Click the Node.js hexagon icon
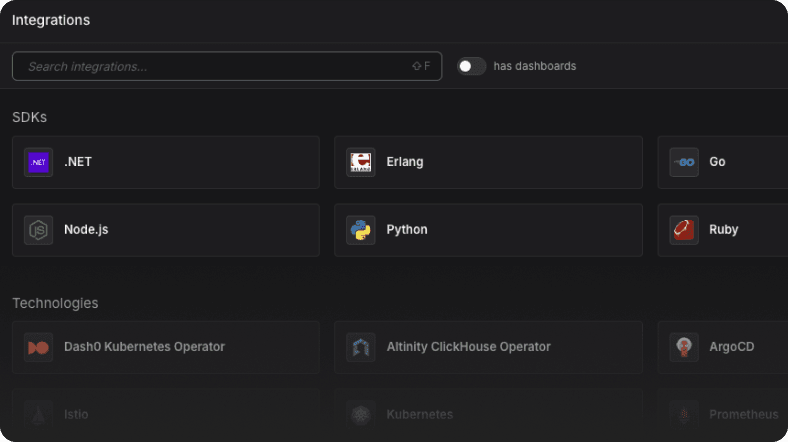The image size is (788, 442). tap(39, 230)
